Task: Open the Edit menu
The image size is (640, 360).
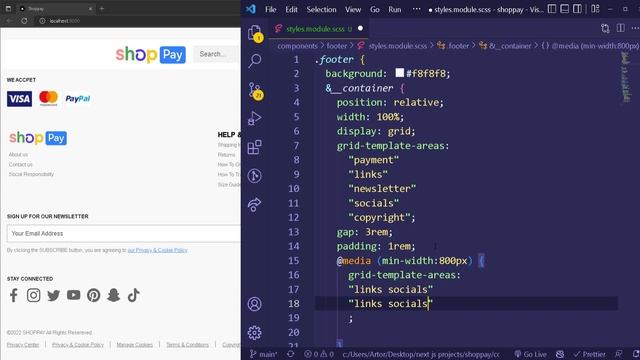Action: tap(291, 9)
